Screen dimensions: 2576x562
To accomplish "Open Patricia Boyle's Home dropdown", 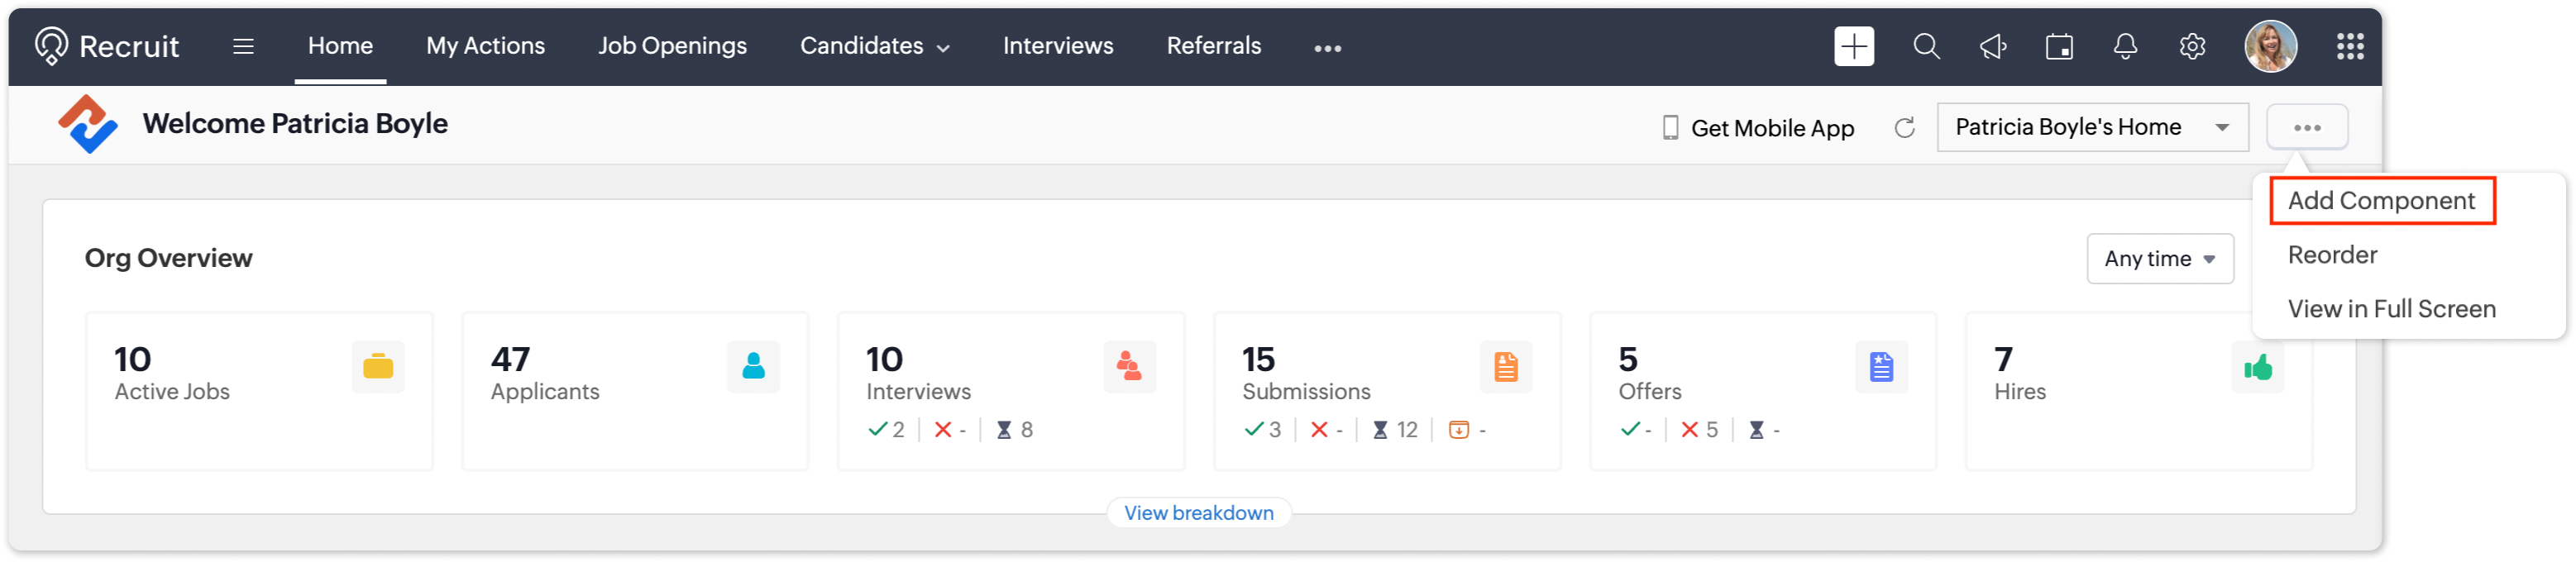I will pos(2092,127).
